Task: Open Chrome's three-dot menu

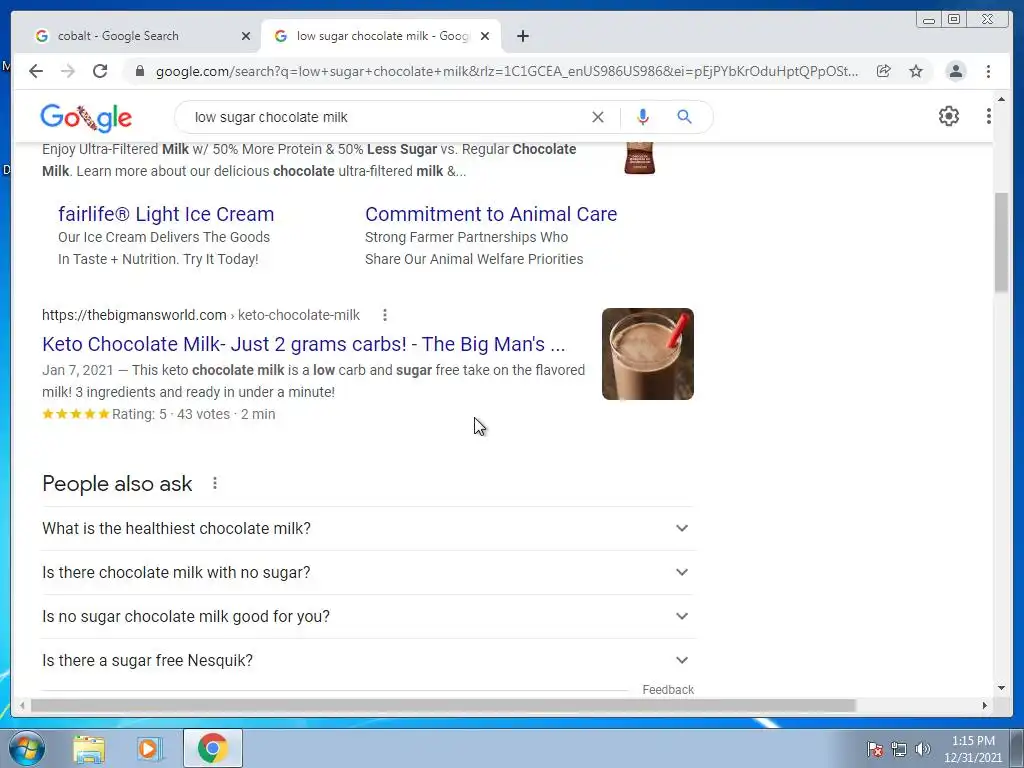Action: tap(989, 71)
